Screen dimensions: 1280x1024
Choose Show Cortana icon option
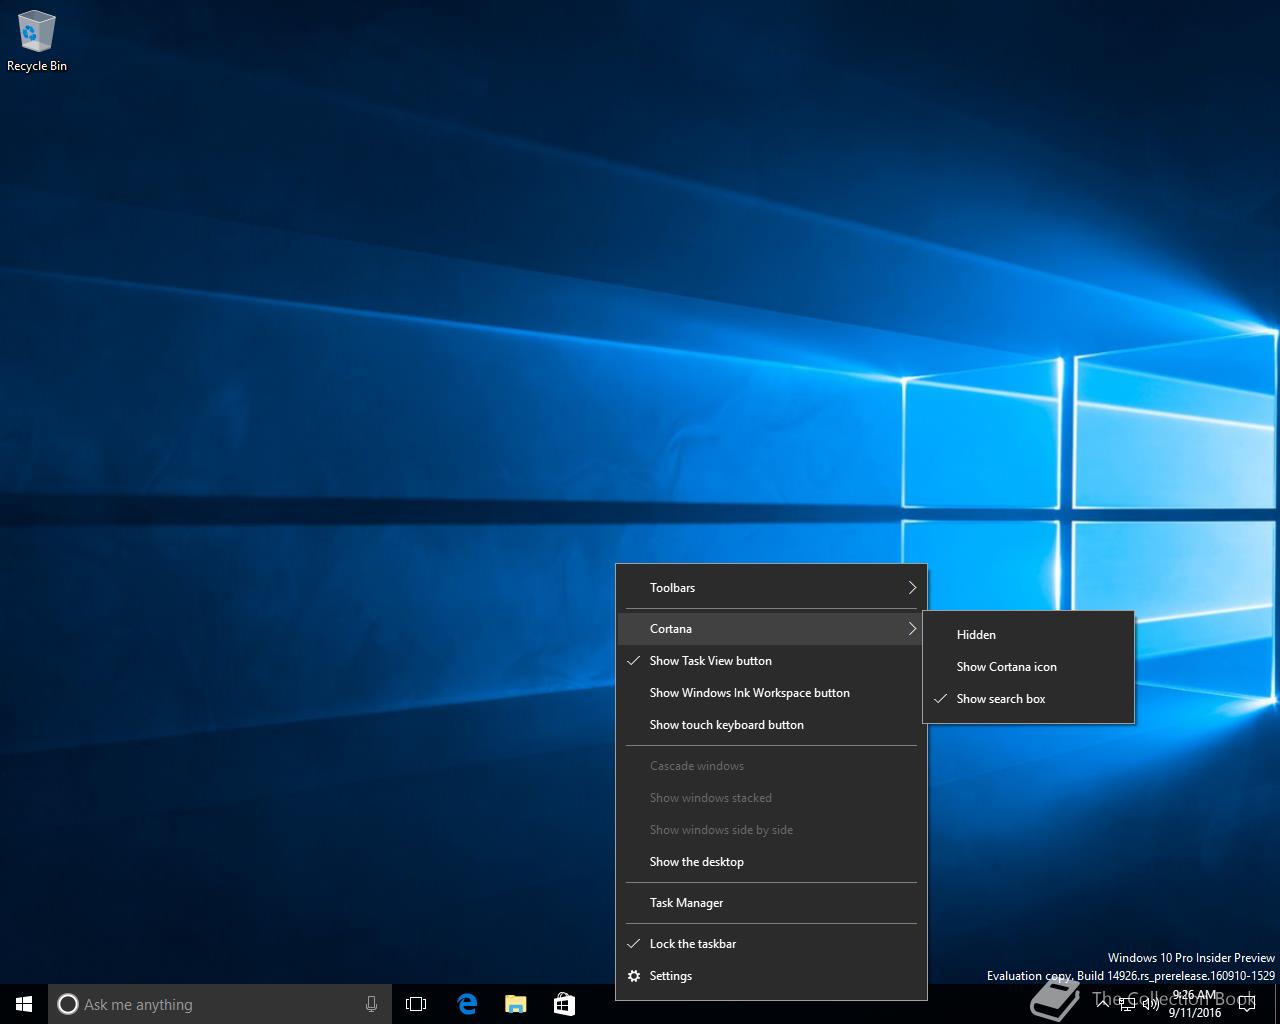click(x=1006, y=667)
